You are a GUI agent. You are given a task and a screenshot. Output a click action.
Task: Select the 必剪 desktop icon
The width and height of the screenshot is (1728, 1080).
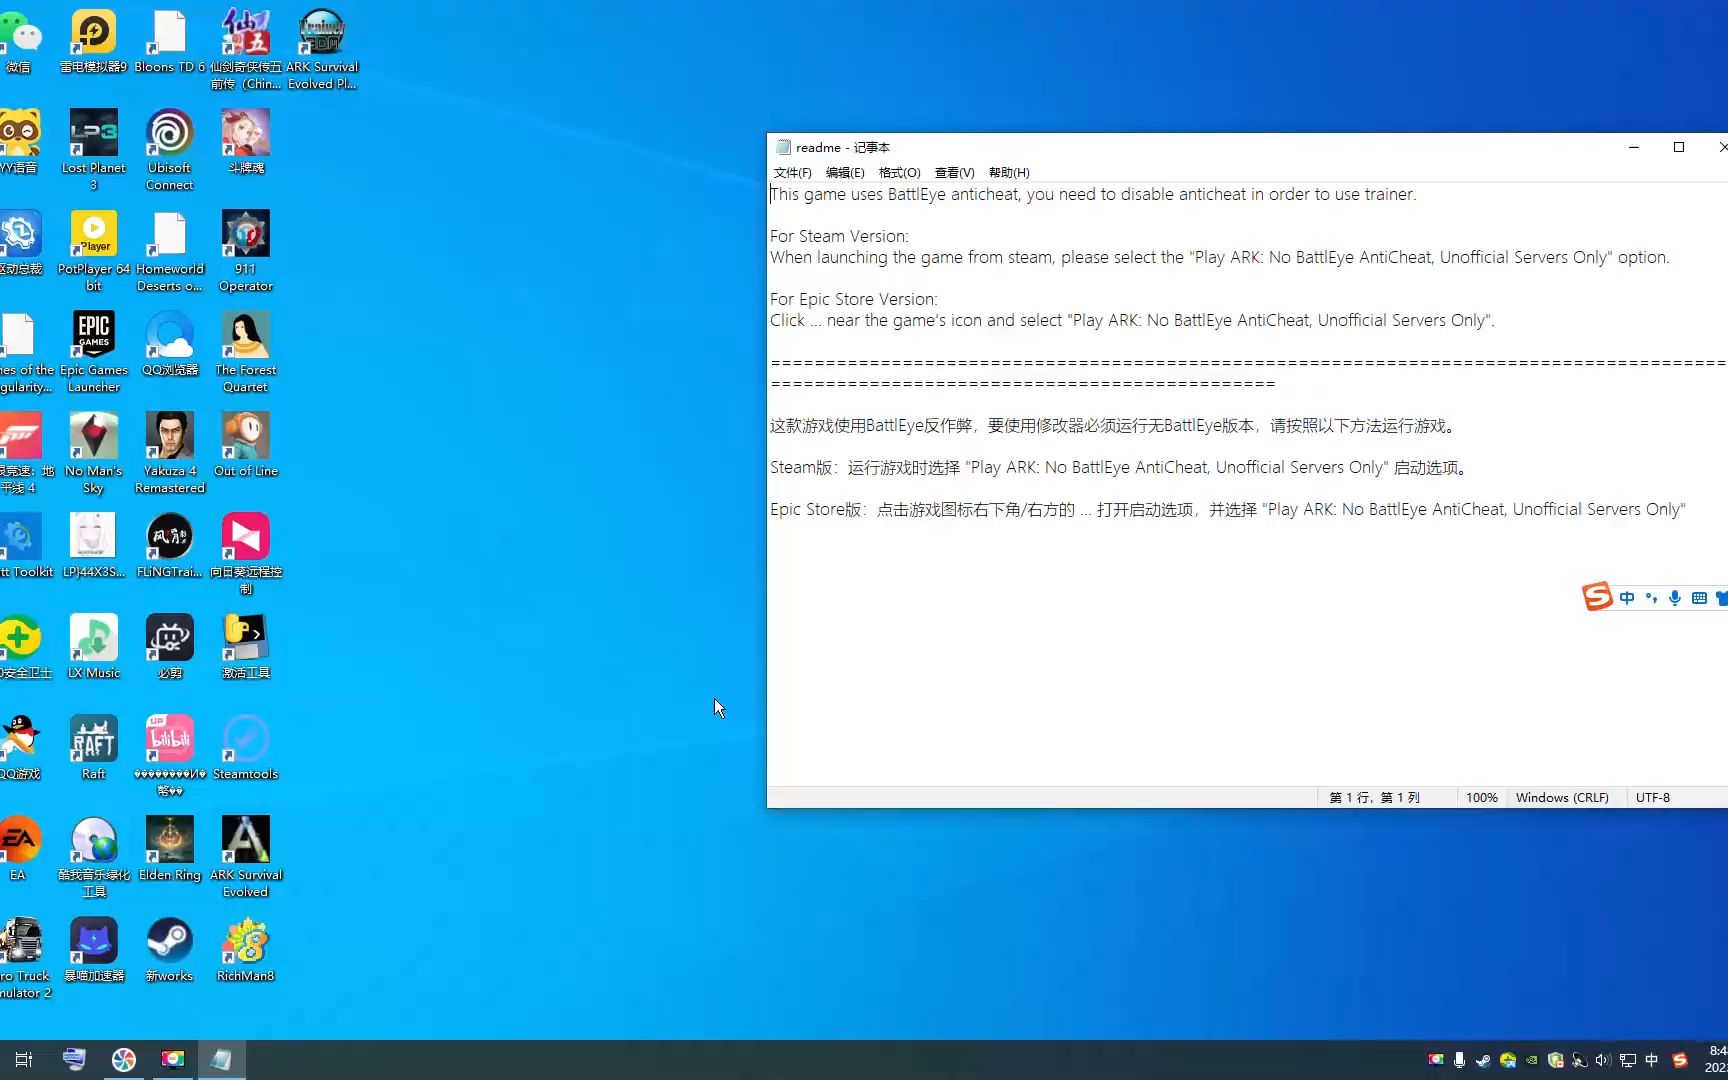pos(169,647)
